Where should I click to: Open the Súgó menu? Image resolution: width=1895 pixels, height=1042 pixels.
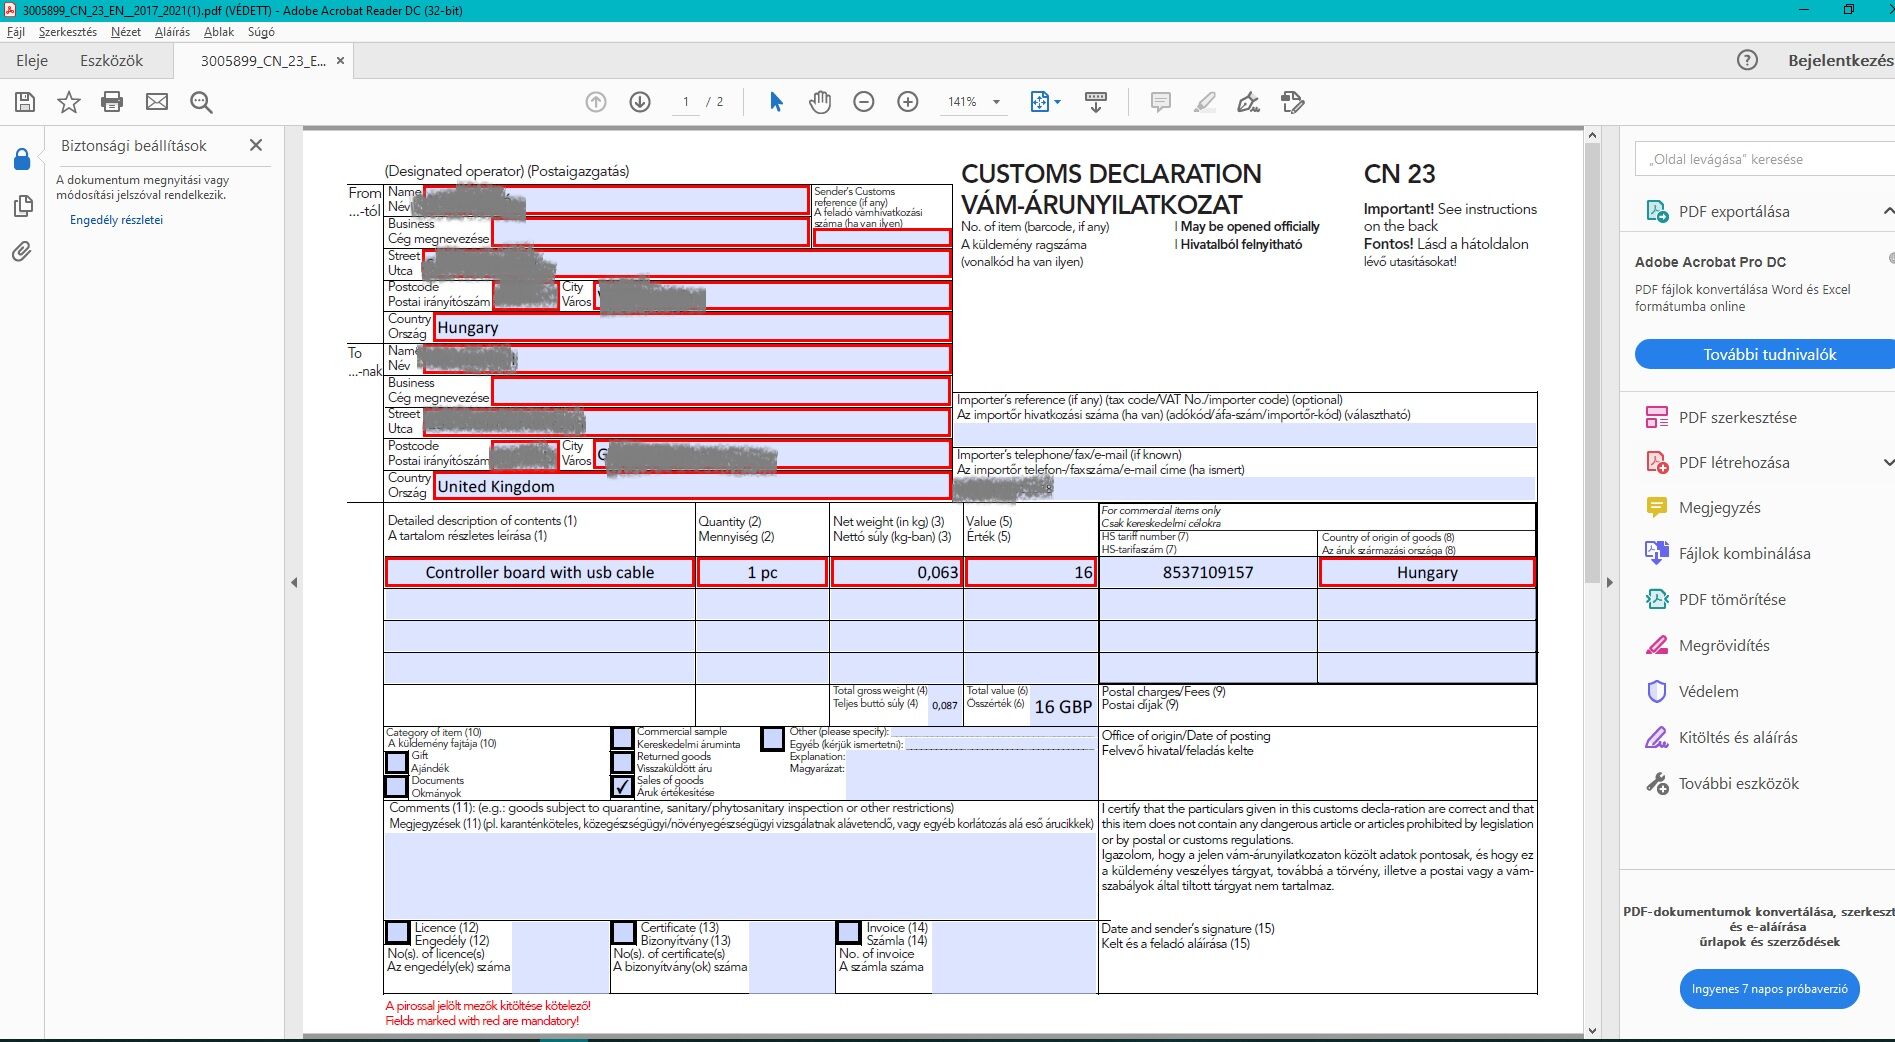[x=261, y=32]
